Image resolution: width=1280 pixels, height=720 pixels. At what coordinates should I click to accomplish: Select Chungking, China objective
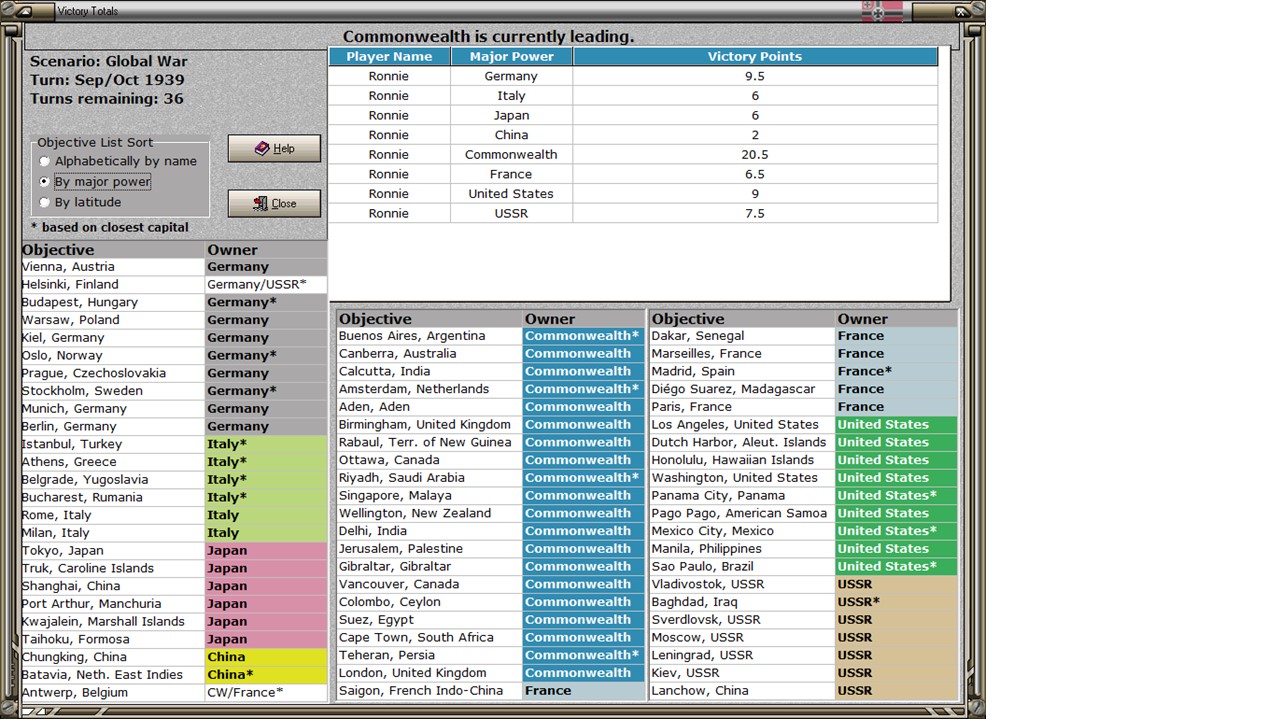point(113,657)
